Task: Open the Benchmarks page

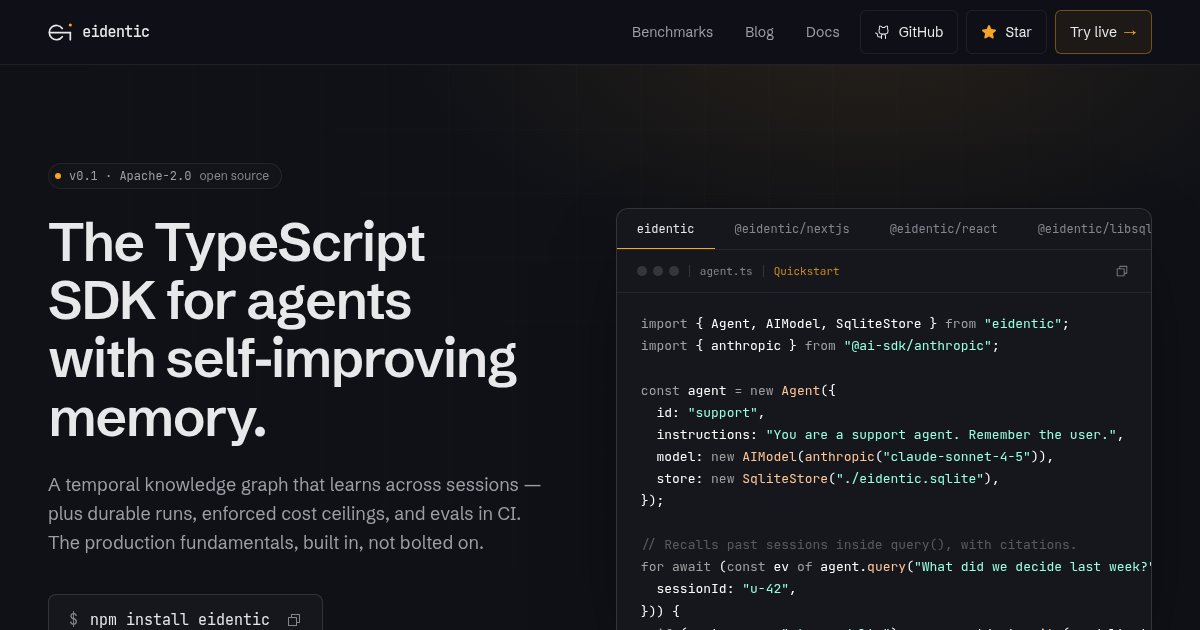Action: pyautogui.click(x=672, y=32)
